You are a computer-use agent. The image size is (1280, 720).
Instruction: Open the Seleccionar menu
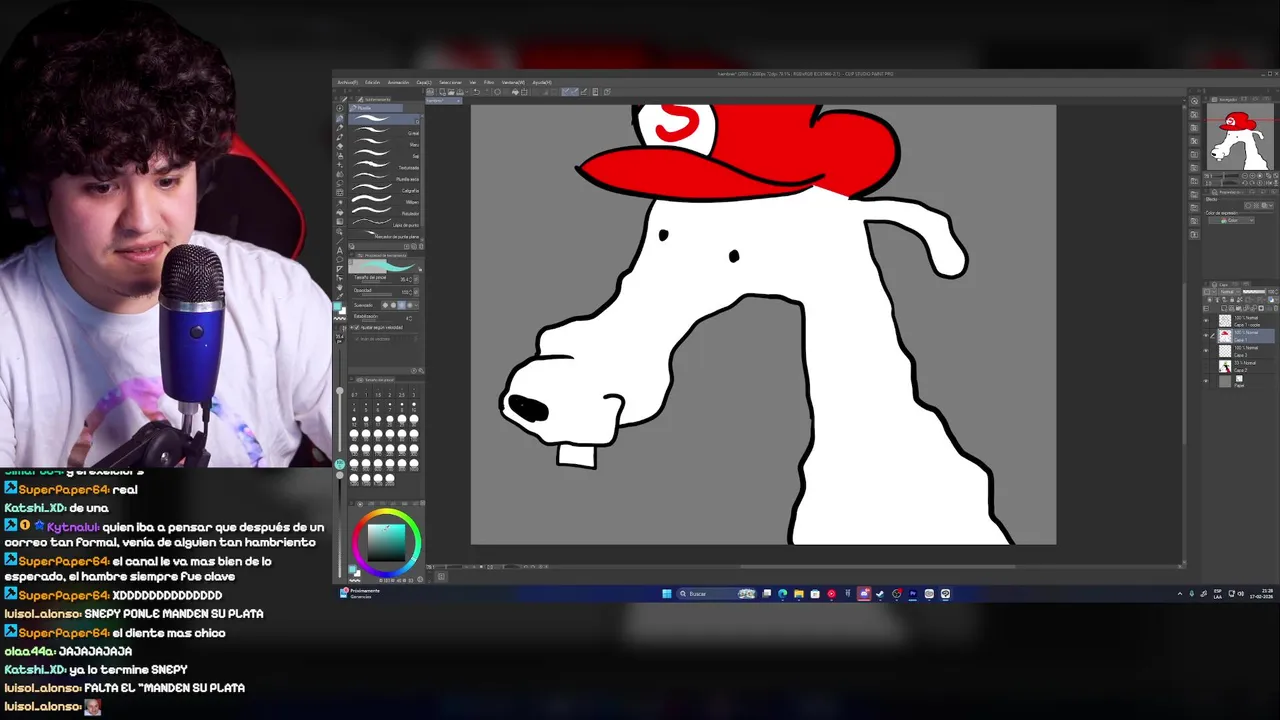coord(450,82)
